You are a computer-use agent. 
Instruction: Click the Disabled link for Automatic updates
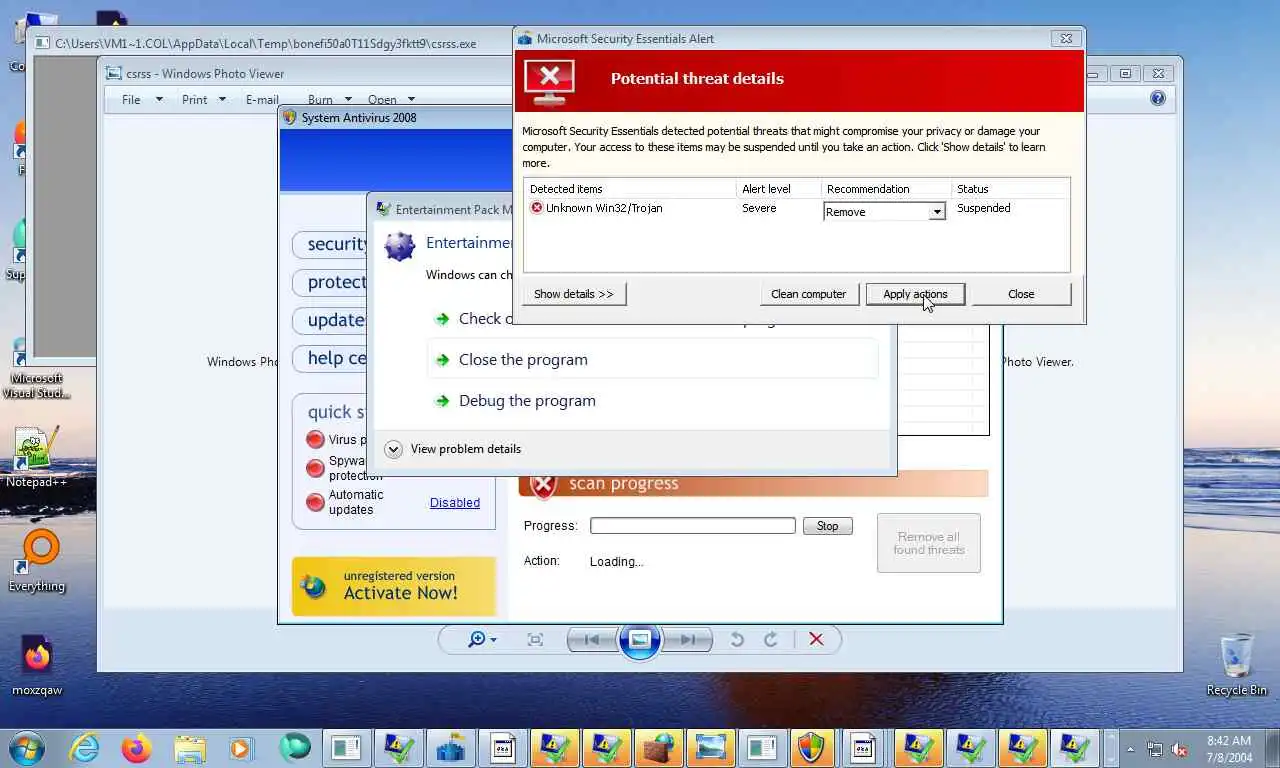tap(455, 503)
